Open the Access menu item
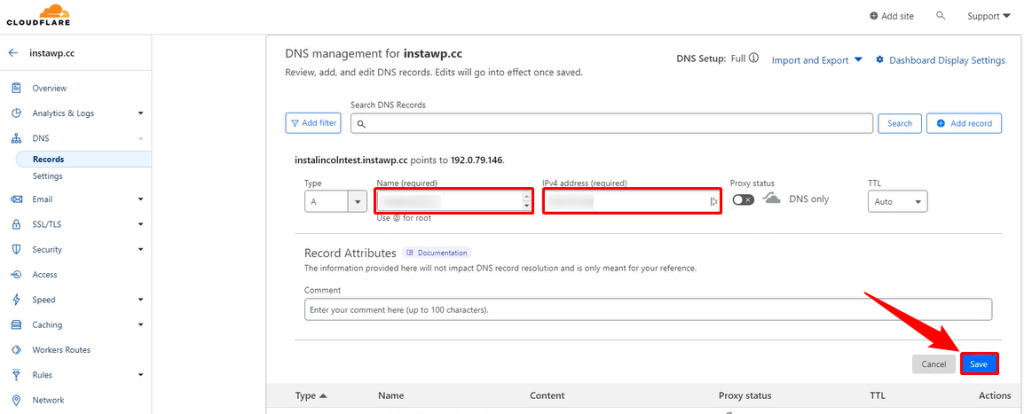 click(45, 275)
